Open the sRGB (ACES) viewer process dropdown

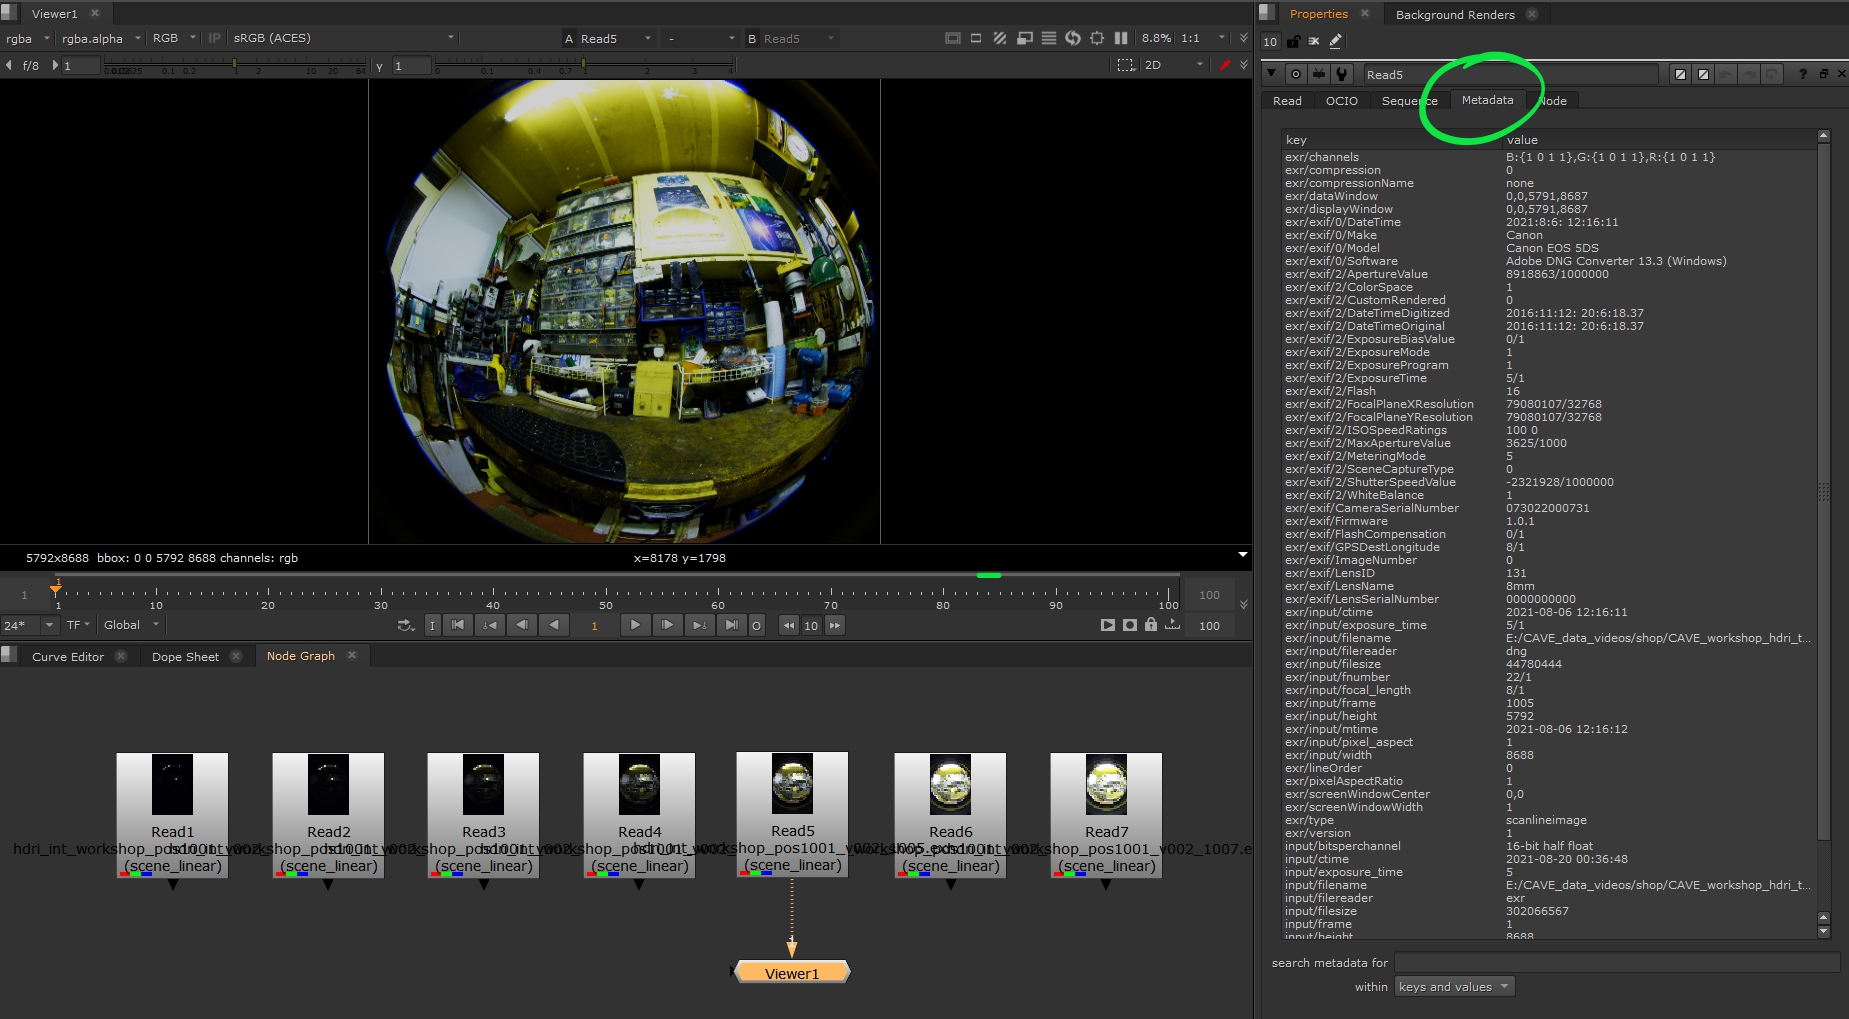pyautogui.click(x=343, y=38)
